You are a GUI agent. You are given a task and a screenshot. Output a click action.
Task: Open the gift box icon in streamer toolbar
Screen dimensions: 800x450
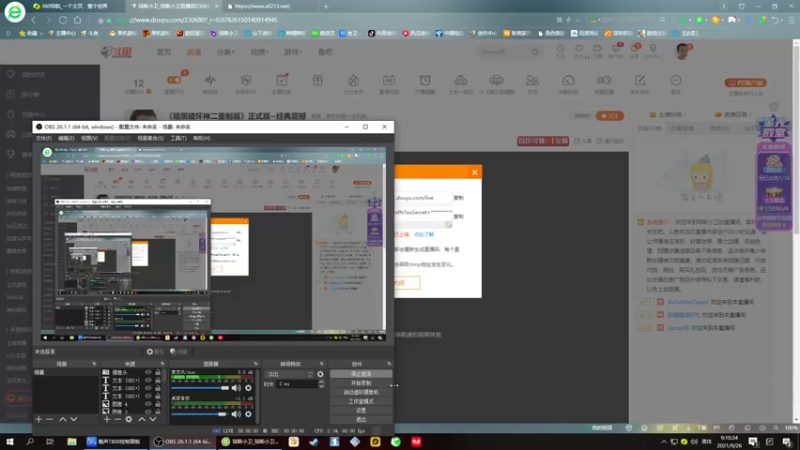pyautogui.click(x=318, y=81)
